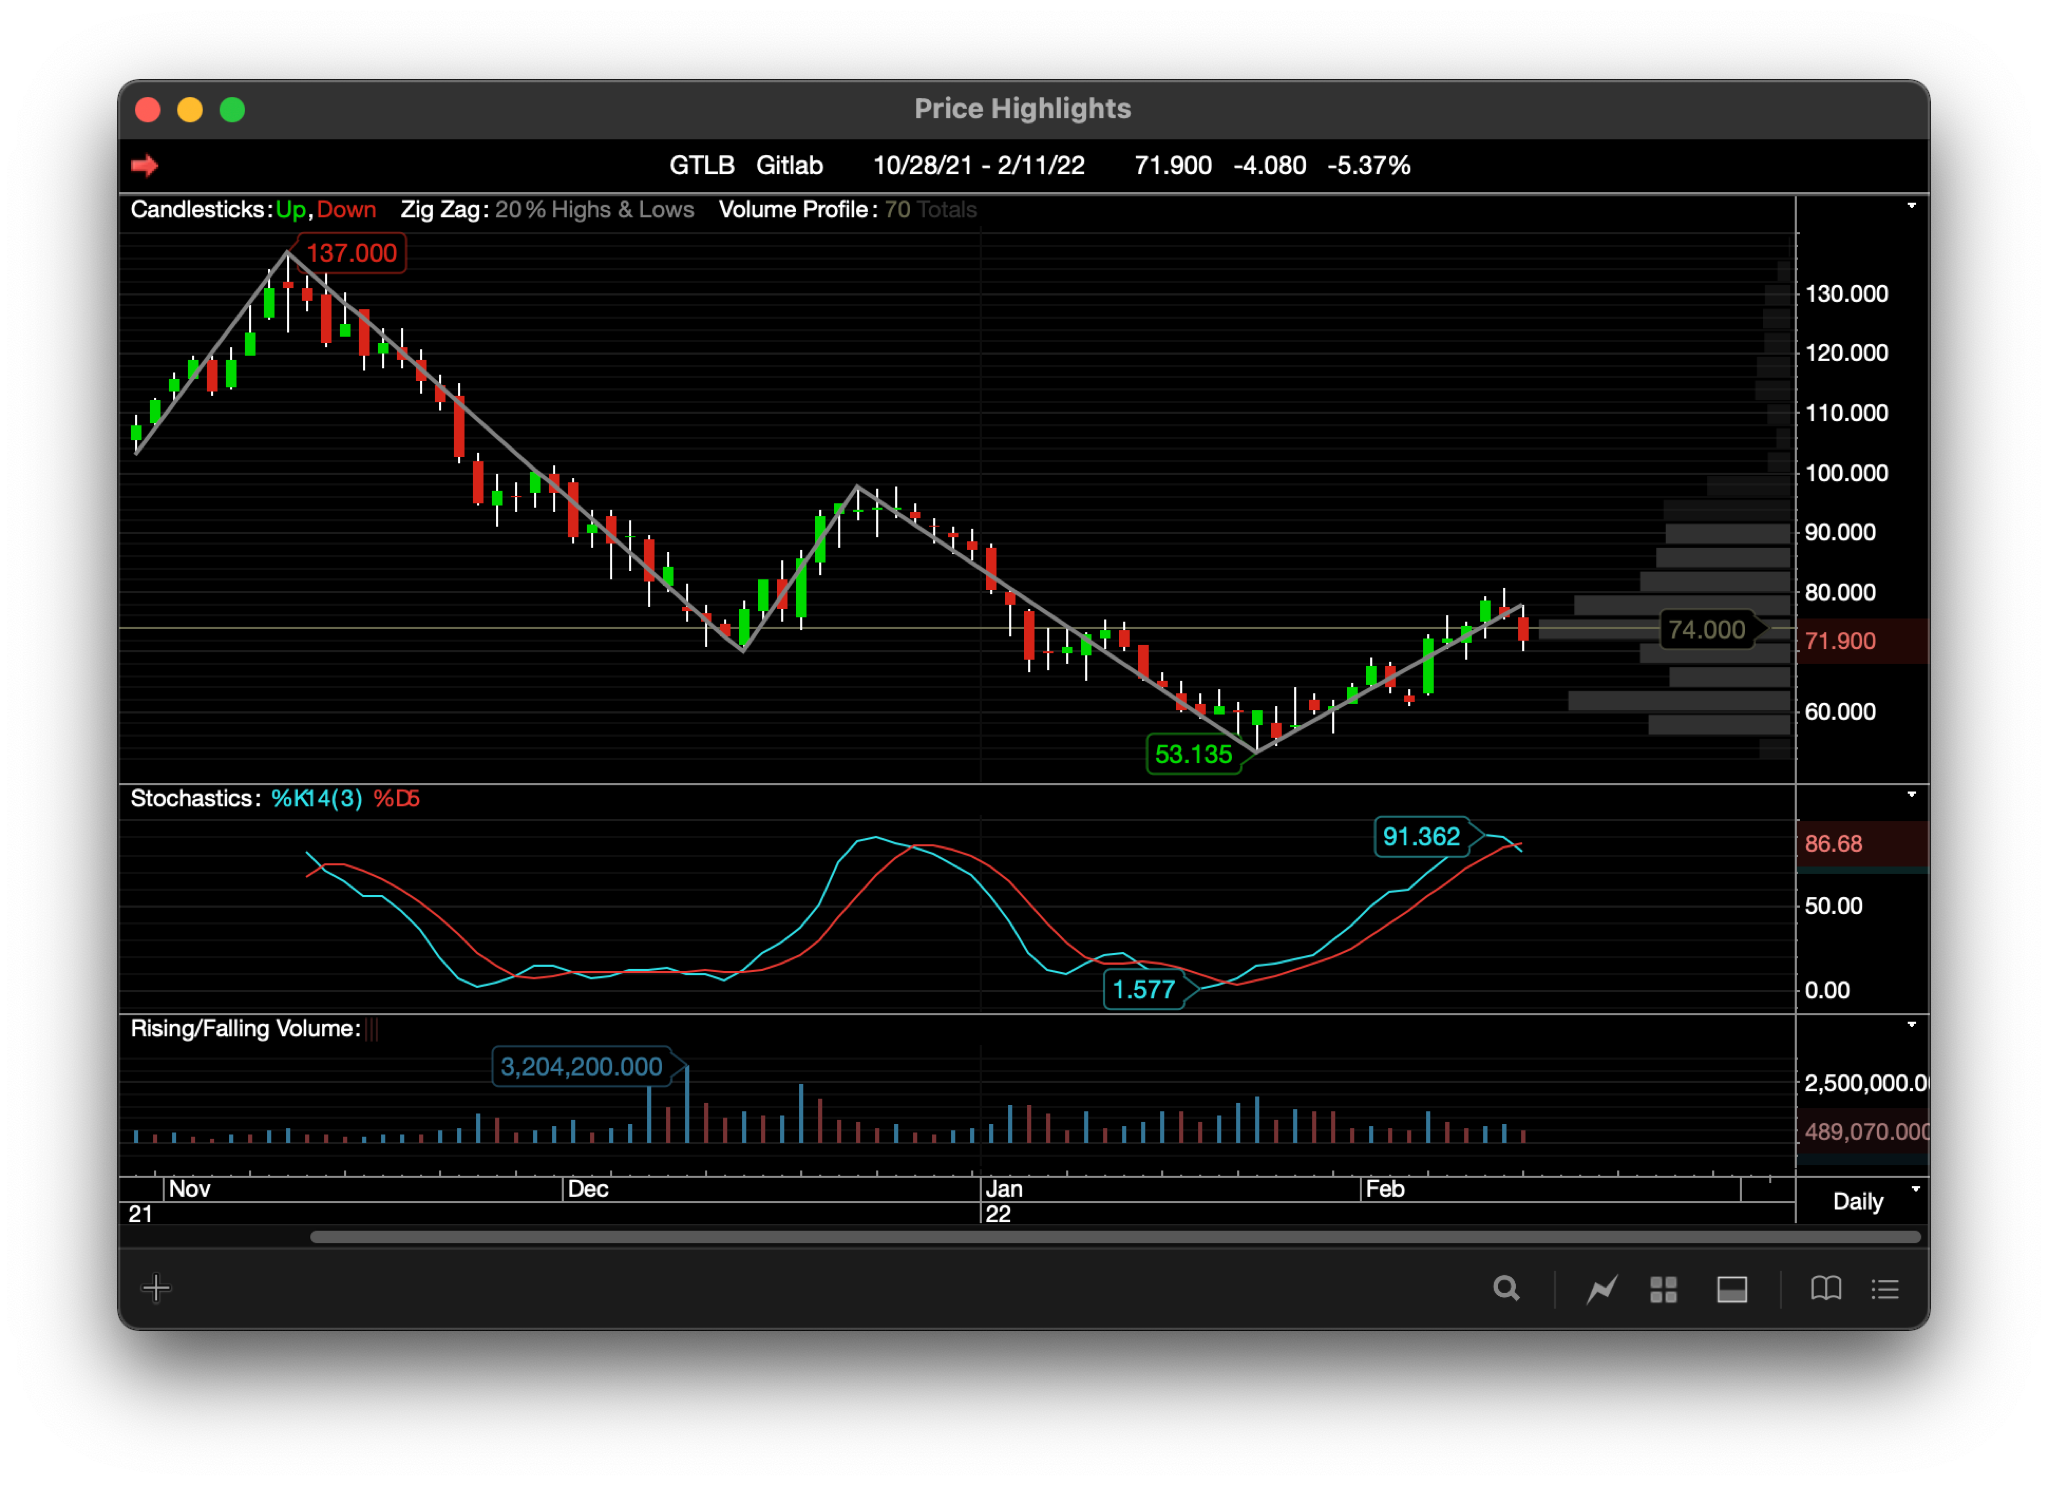Click the plus add icon
The height and width of the screenshot is (1486, 2048).
157,1288
